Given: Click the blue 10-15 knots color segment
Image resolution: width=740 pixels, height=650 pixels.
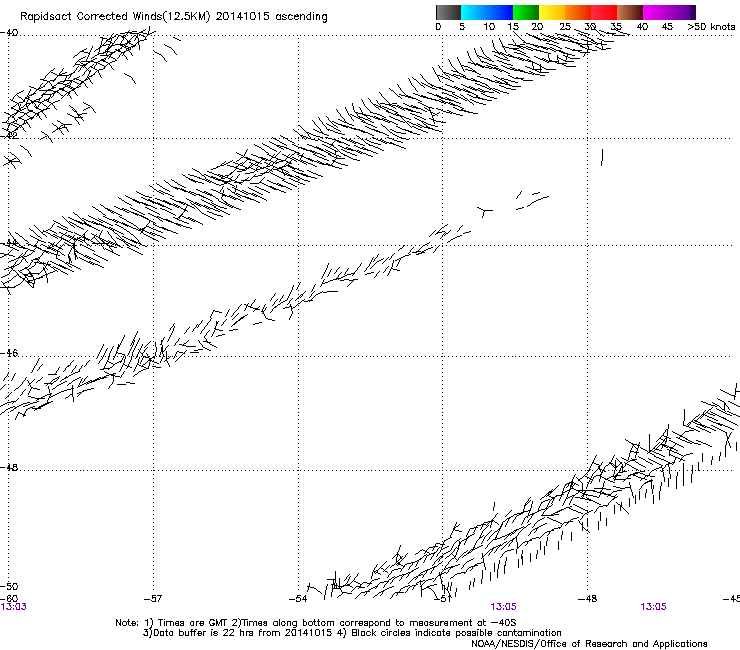Looking at the screenshot, I should pyautogui.click(x=500, y=12).
